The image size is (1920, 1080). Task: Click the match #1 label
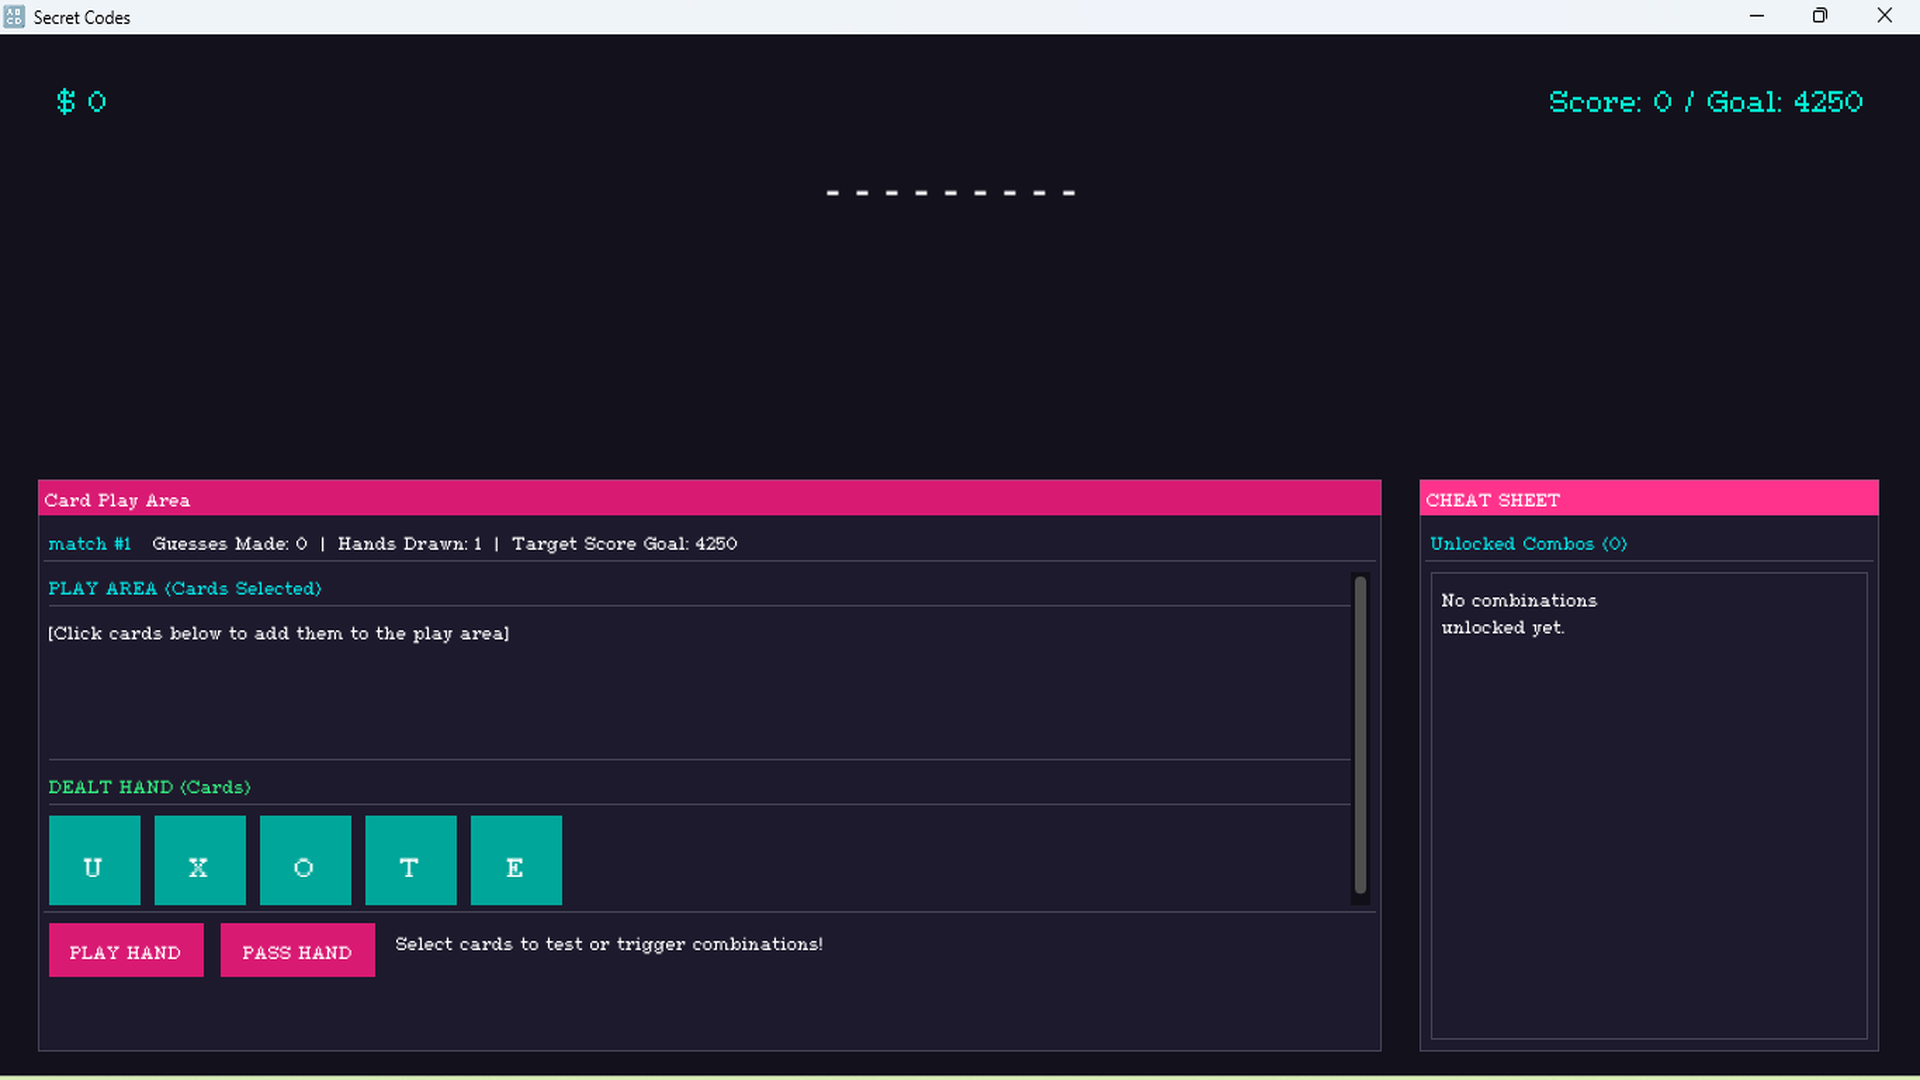click(90, 544)
